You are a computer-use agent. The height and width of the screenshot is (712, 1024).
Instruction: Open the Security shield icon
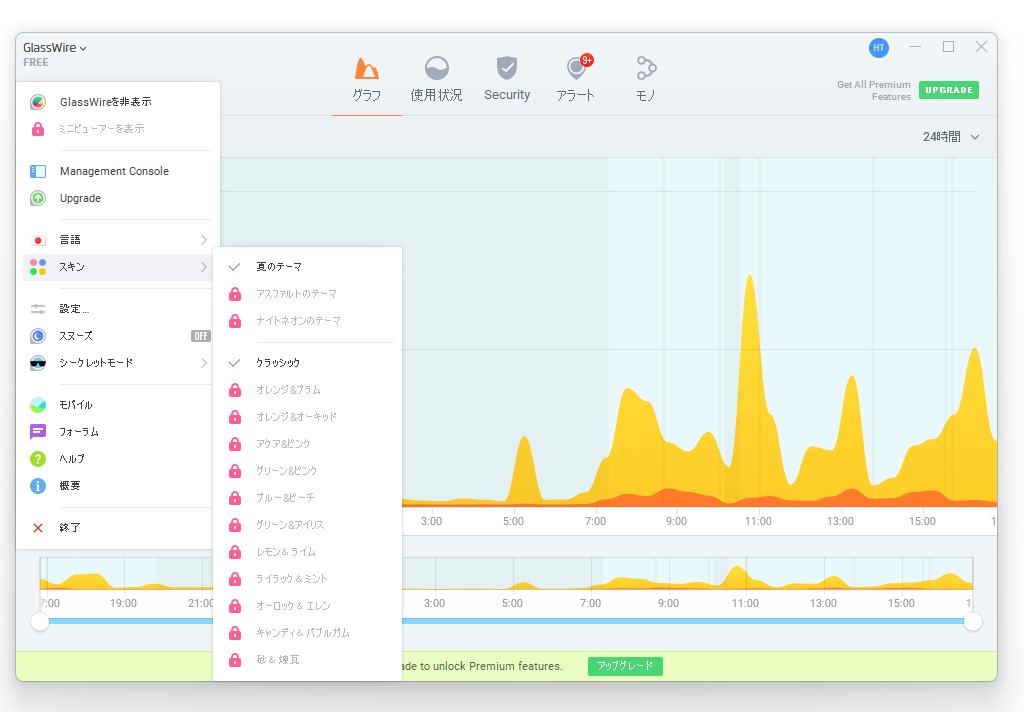tap(507, 68)
